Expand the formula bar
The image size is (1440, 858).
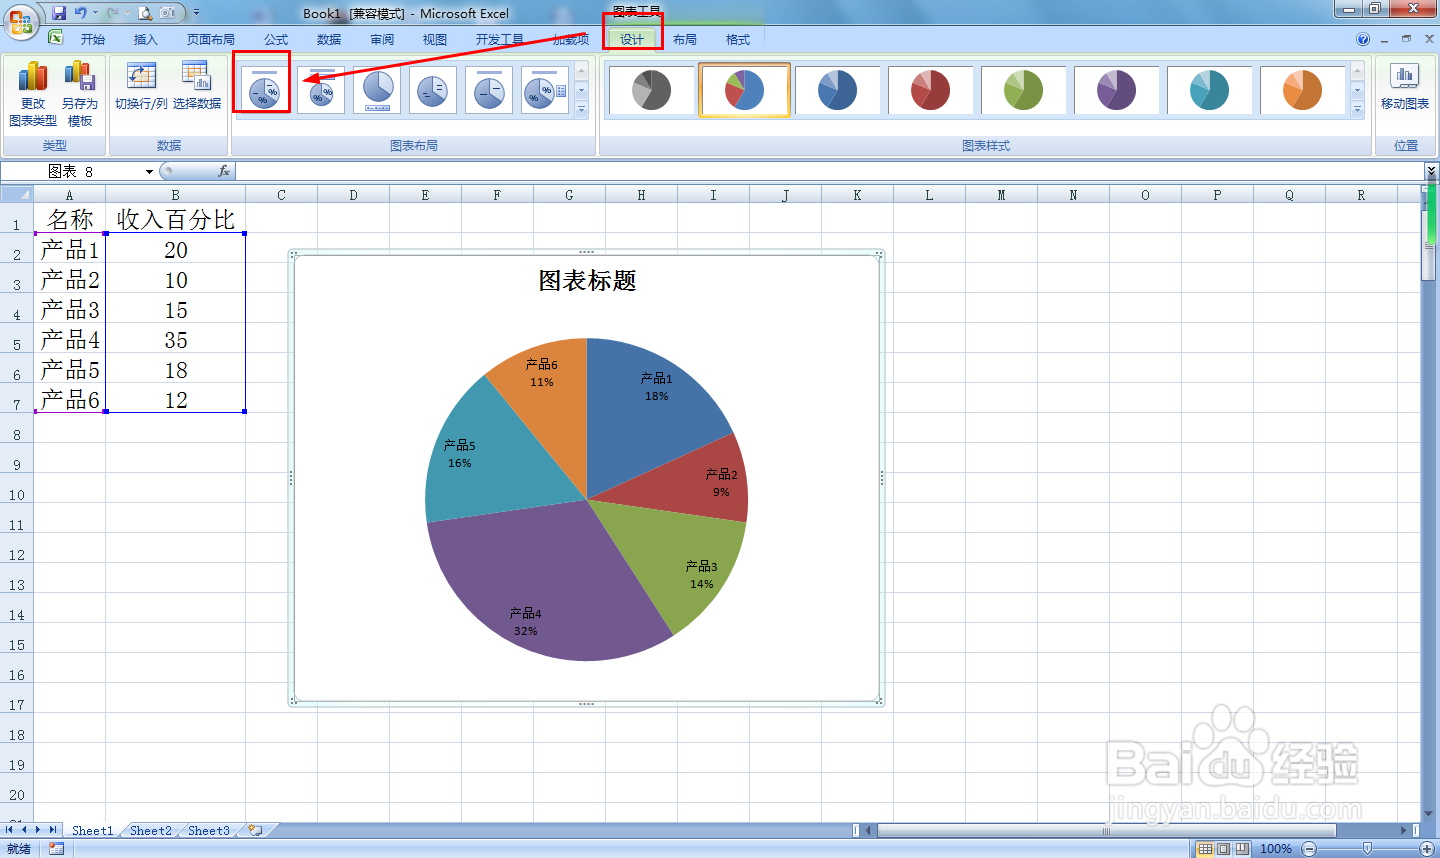(1431, 171)
